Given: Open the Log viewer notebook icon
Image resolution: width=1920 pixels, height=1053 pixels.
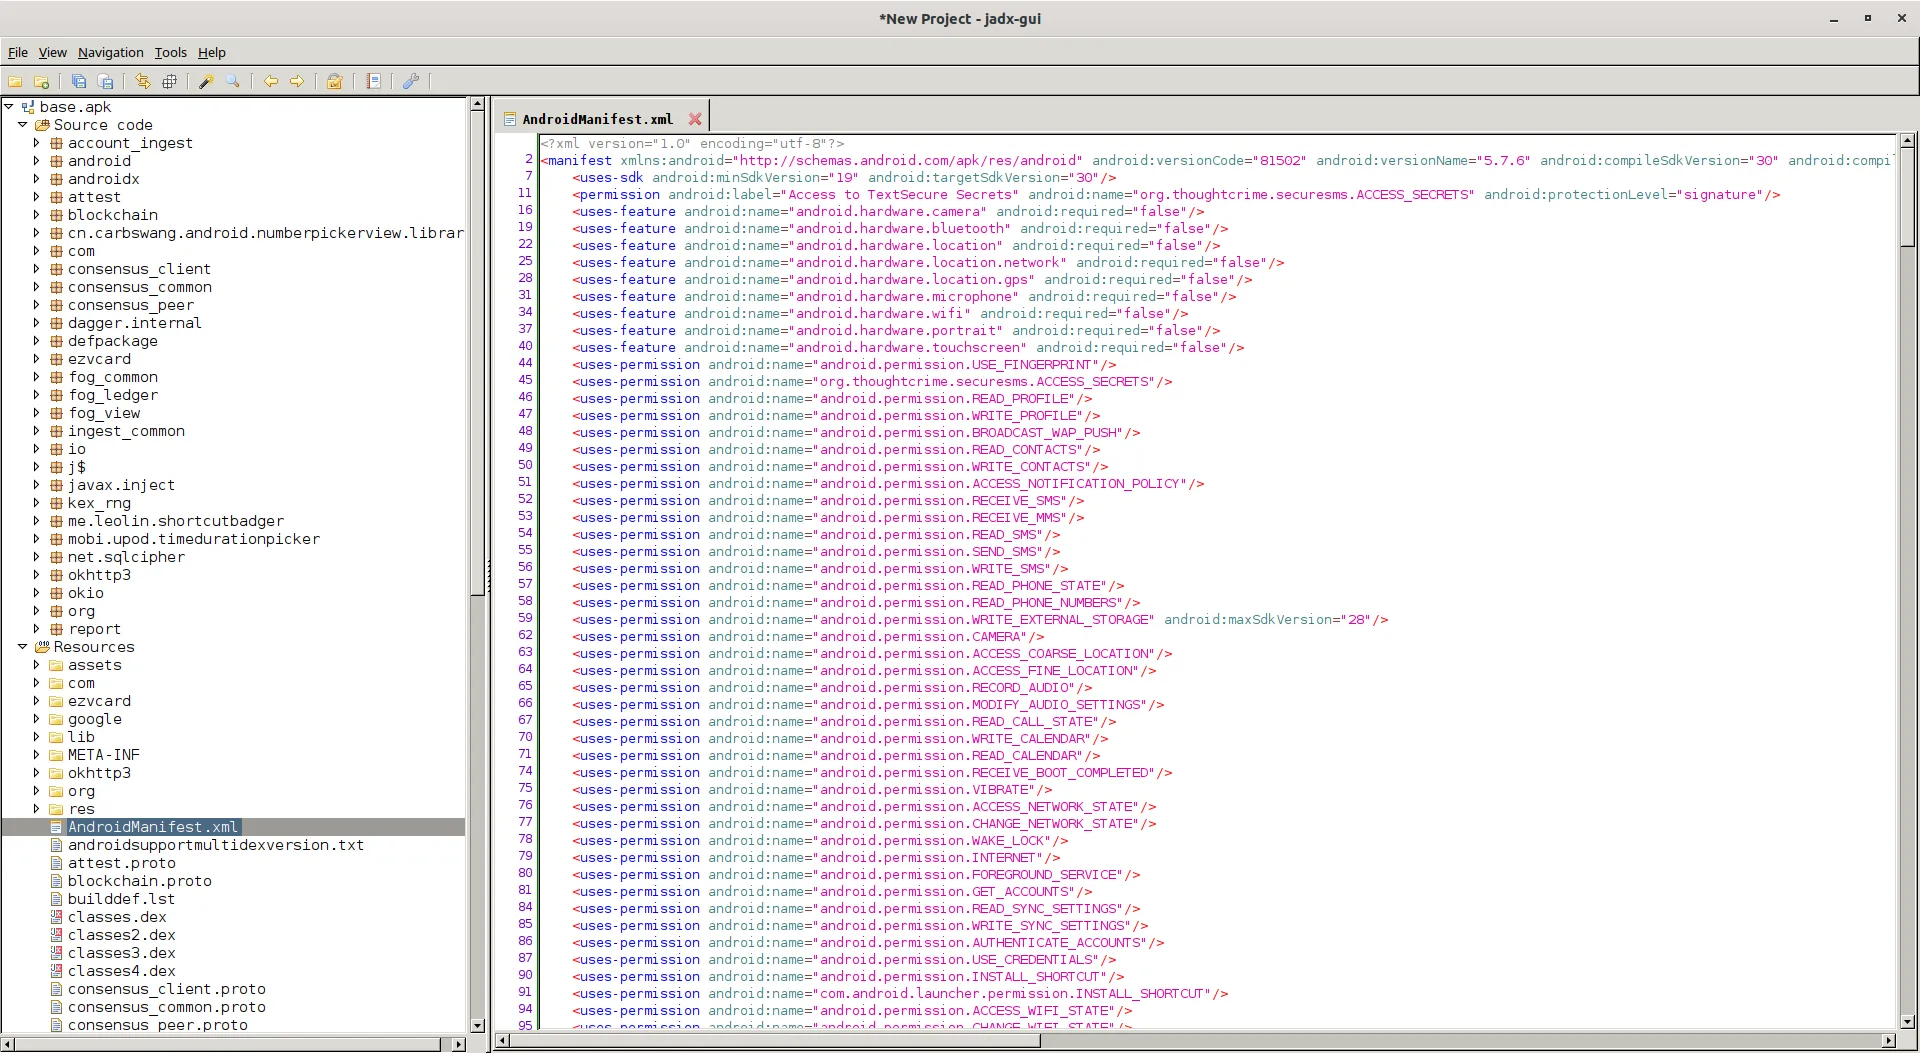Looking at the screenshot, I should [x=373, y=82].
